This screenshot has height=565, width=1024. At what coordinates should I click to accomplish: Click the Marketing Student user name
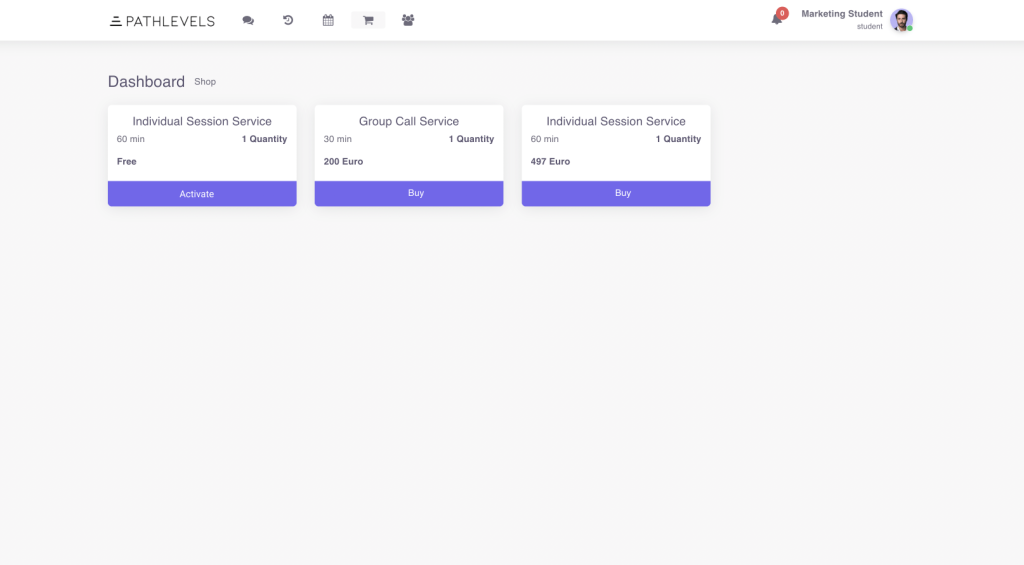842,14
